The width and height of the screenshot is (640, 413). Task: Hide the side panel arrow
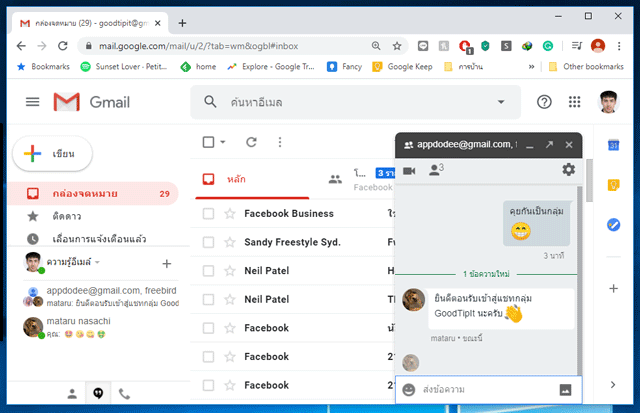click(613, 384)
